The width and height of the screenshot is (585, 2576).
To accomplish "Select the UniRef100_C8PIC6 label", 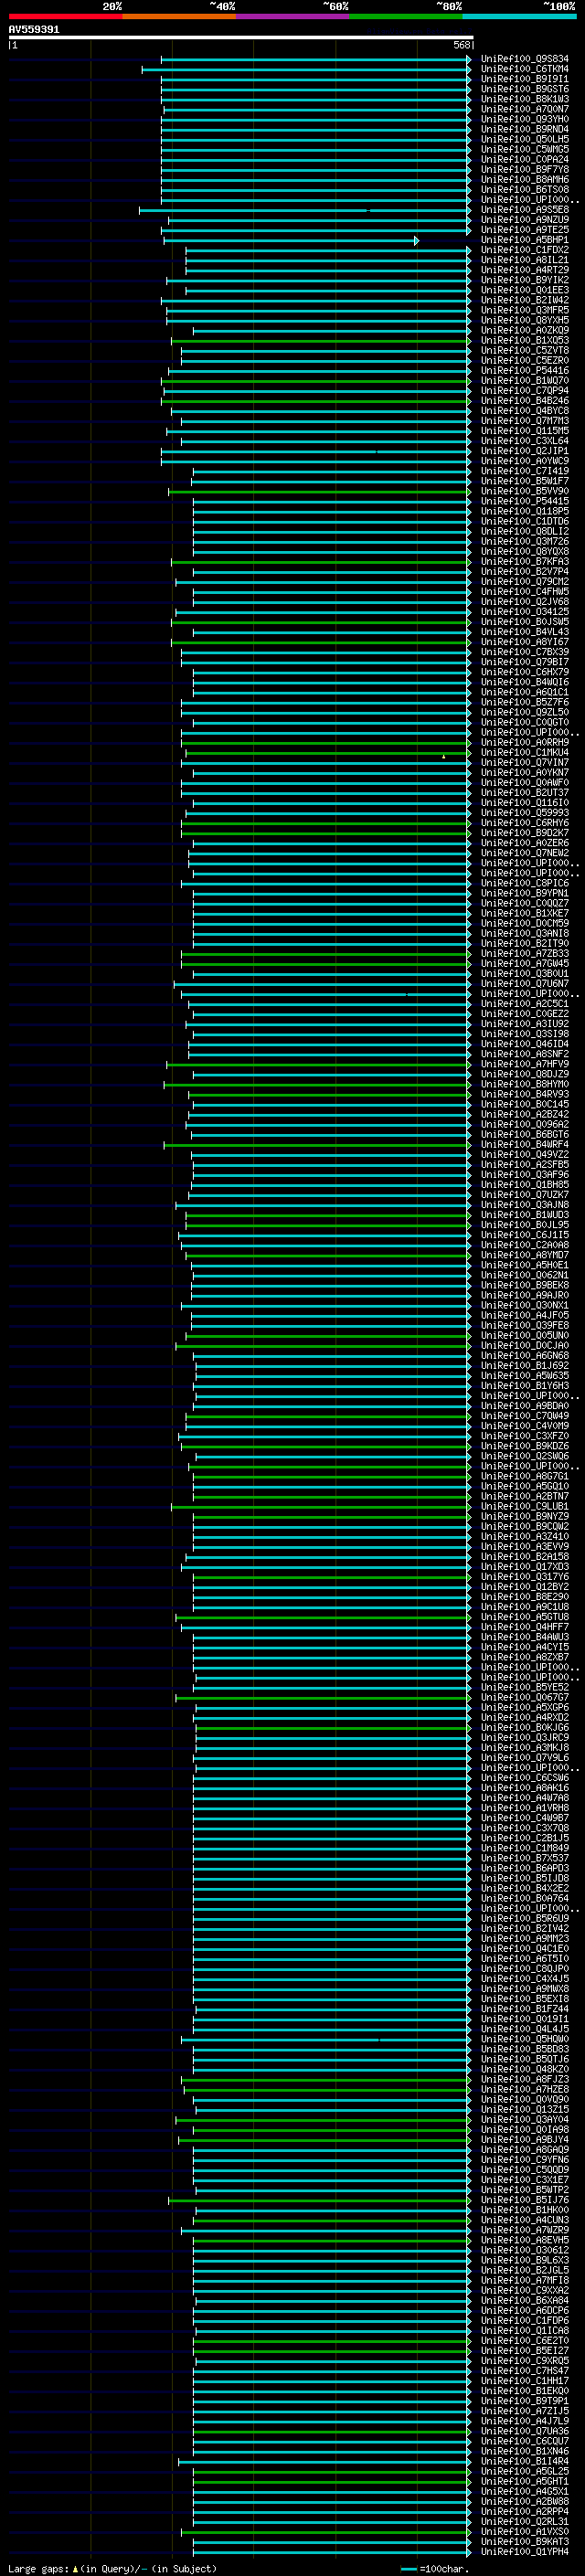I will point(524,883).
